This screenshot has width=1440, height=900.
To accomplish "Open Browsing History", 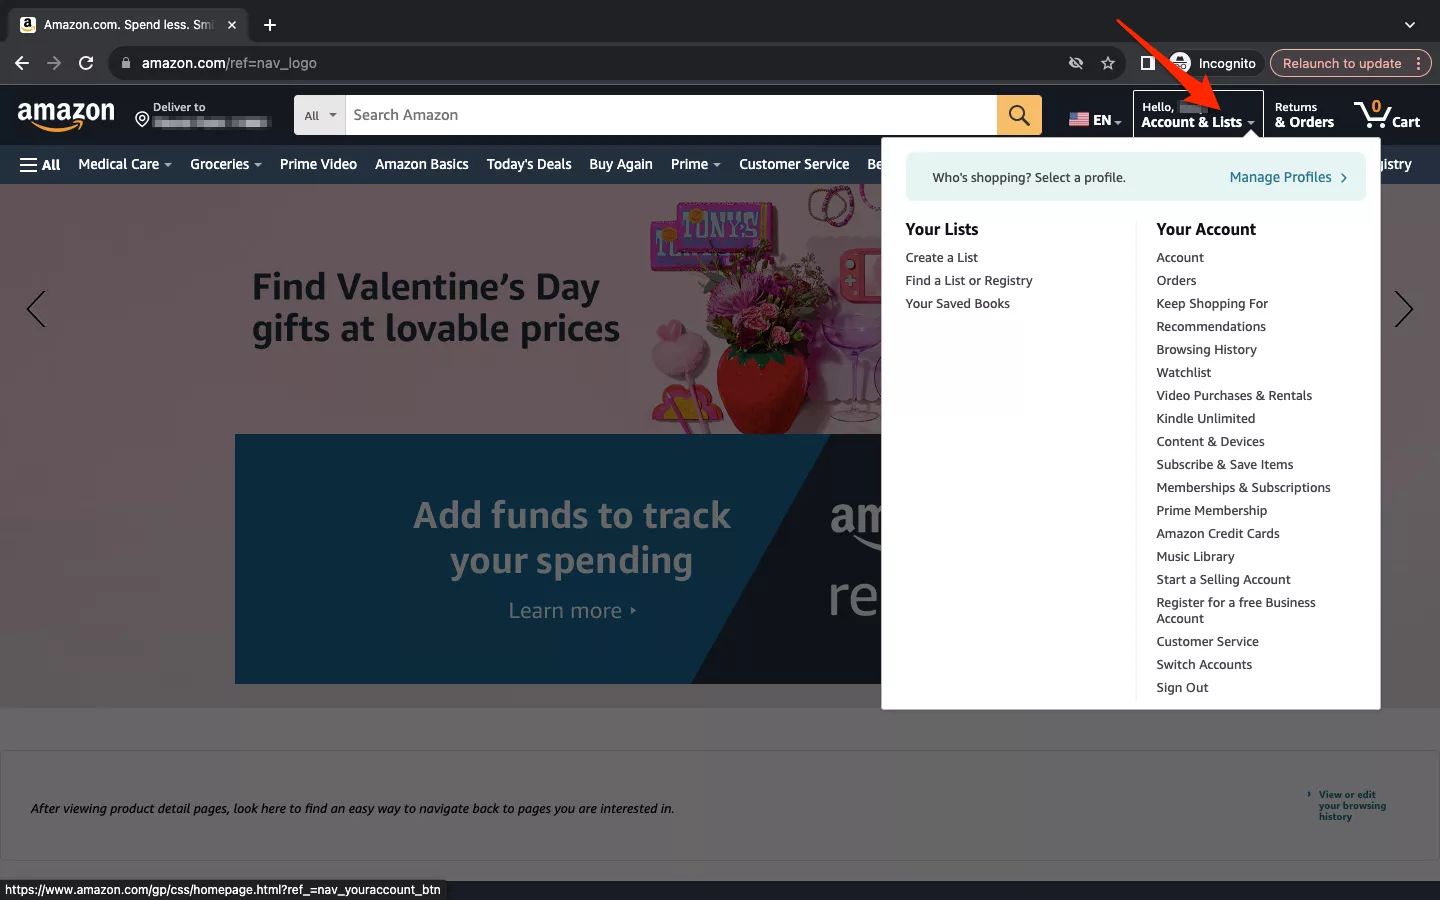I will click(1206, 350).
